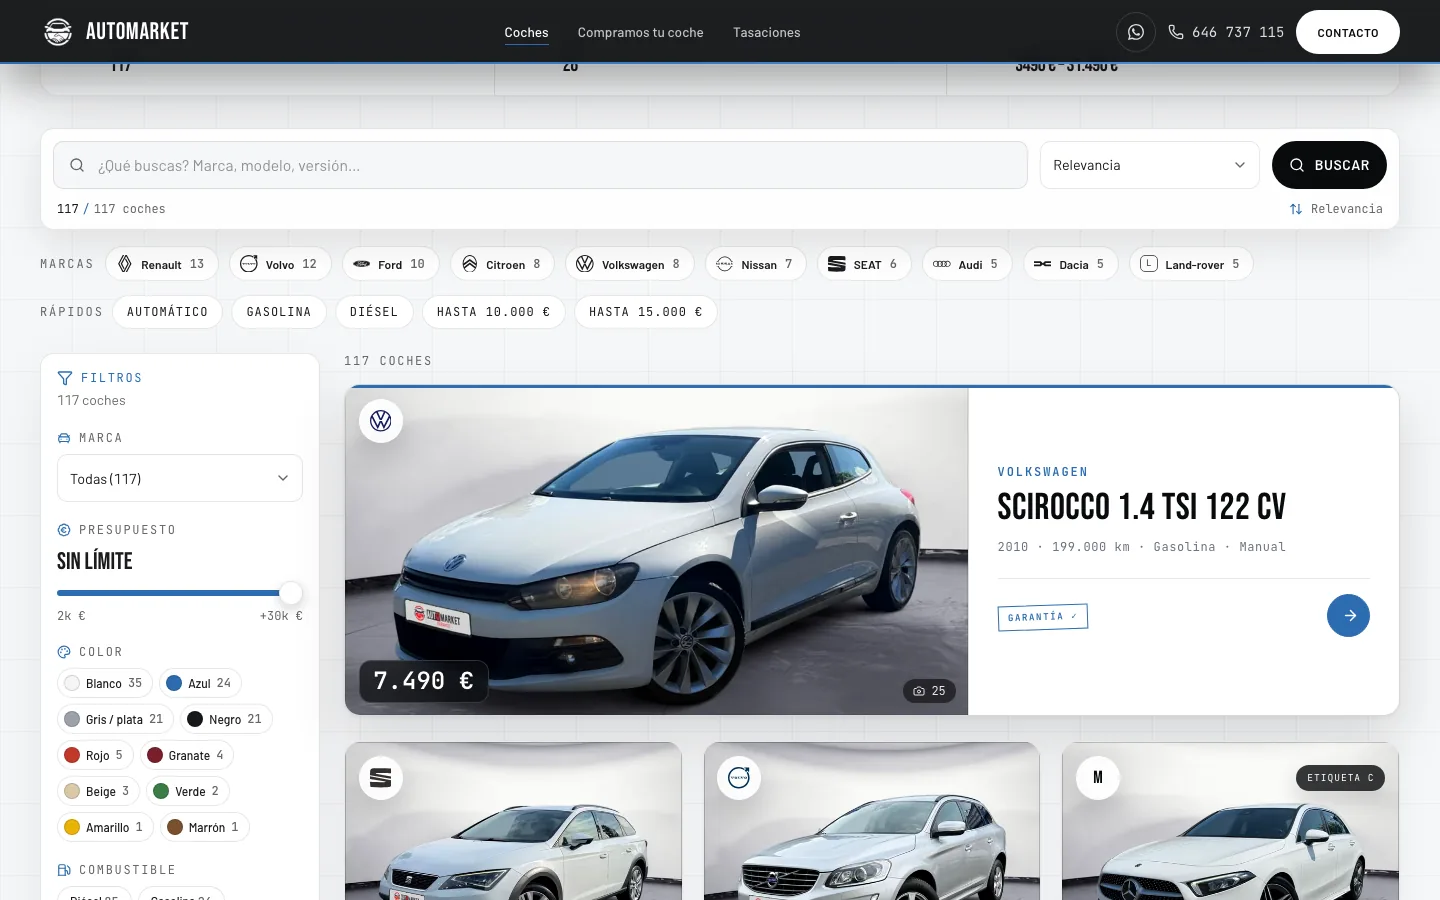Apply Hasta 15.000 € quick filter

click(646, 312)
